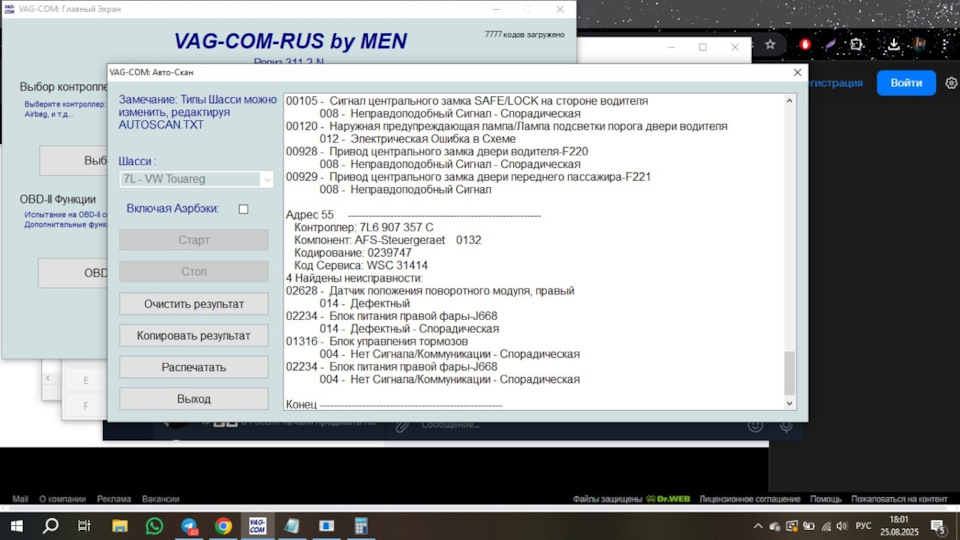Image resolution: width=960 pixels, height=540 pixels.
Task: Click the Выход button
Action: point(193,399)
